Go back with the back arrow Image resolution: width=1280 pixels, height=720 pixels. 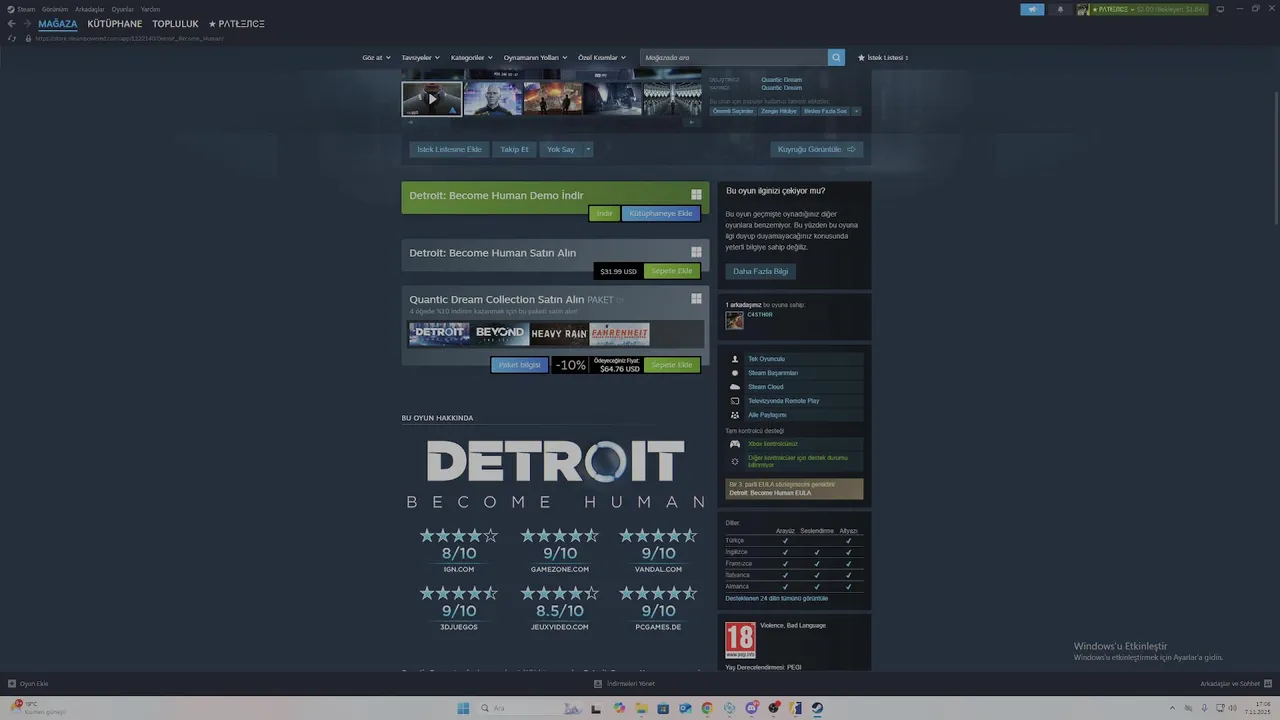click(11, 23)
